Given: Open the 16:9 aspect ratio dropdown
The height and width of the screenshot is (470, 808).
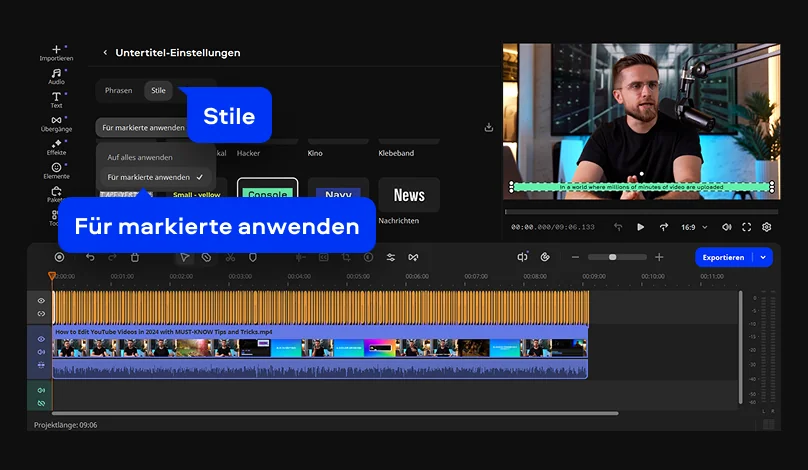Looking at the screenshot, I should point(695,227).
